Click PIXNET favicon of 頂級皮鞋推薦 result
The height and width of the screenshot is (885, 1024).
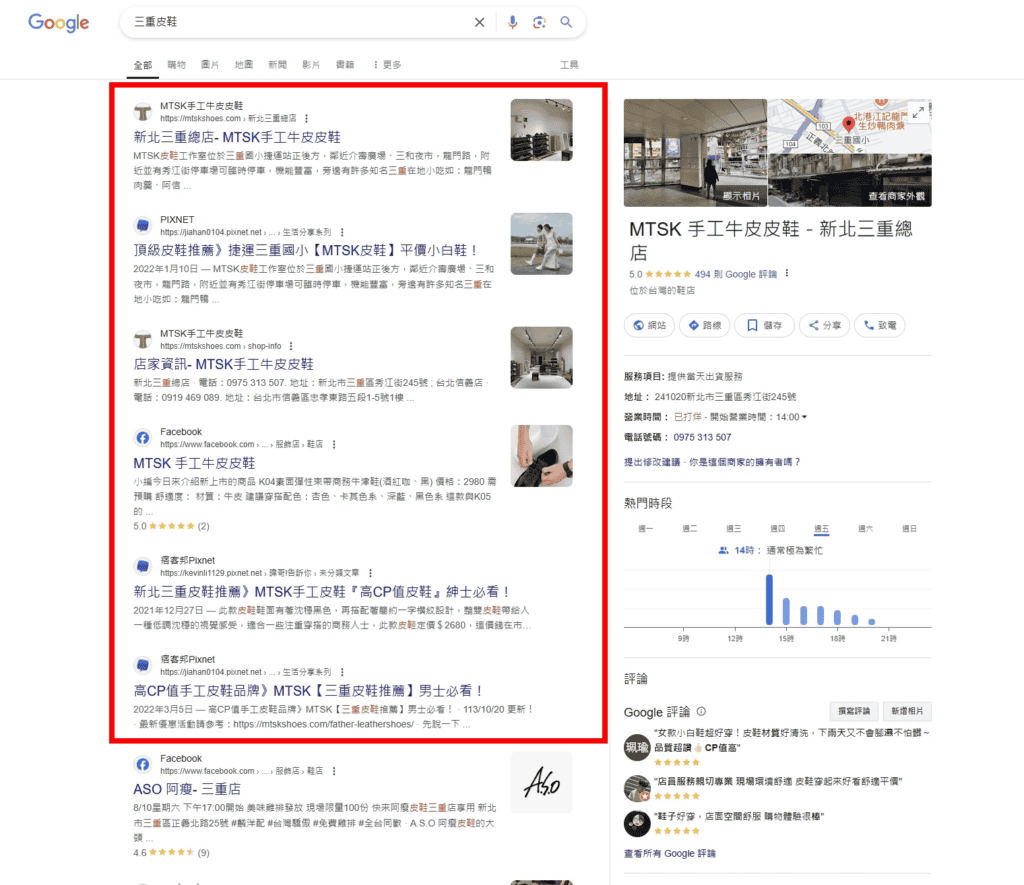(x=142, y=225)
